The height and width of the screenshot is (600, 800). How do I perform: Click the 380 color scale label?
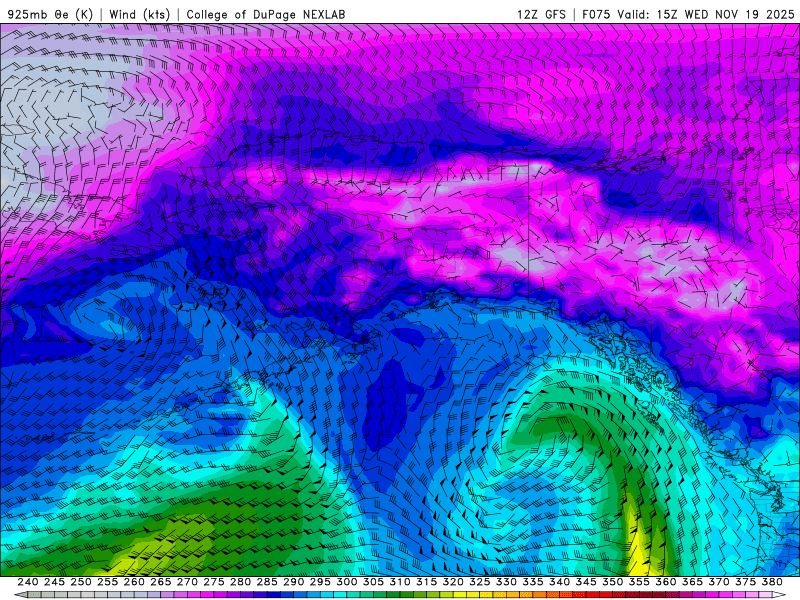[x=772, y=582]
